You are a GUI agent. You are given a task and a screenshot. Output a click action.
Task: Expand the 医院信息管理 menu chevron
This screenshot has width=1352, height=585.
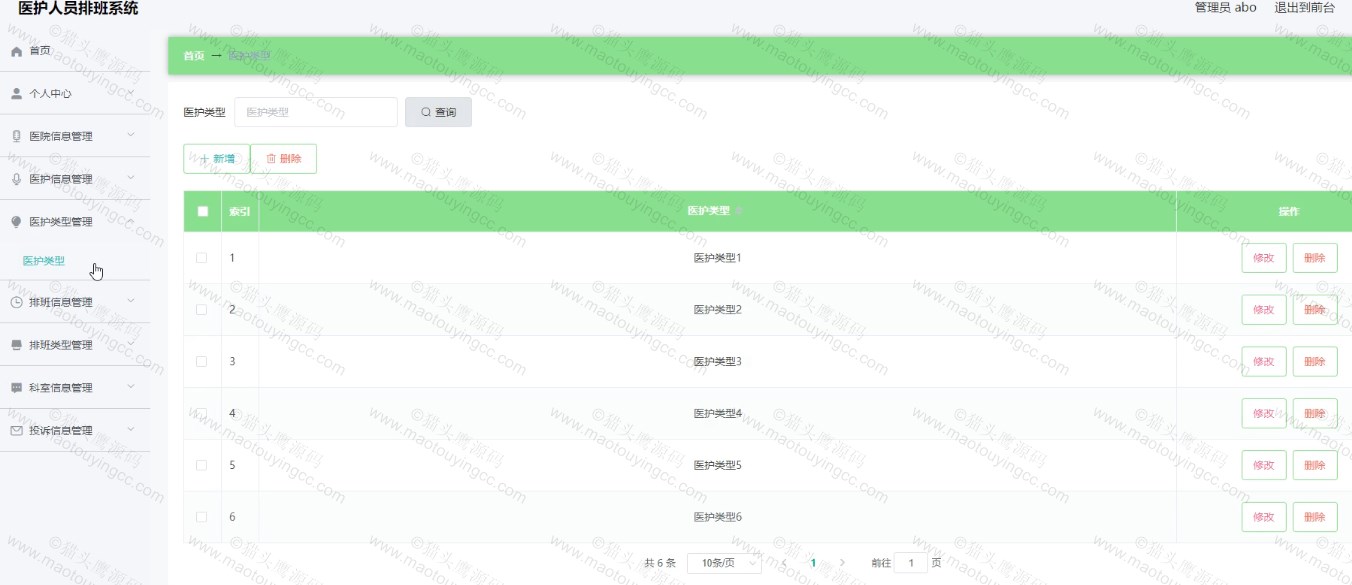pyautogui.click(x=131, y=135)
